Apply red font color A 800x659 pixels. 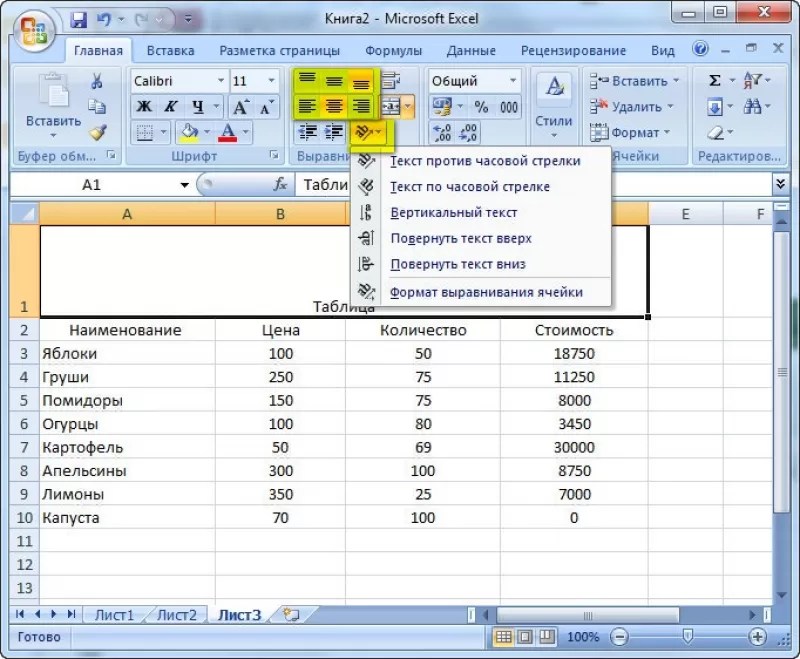pyautogui.click(x=228, y=132)
